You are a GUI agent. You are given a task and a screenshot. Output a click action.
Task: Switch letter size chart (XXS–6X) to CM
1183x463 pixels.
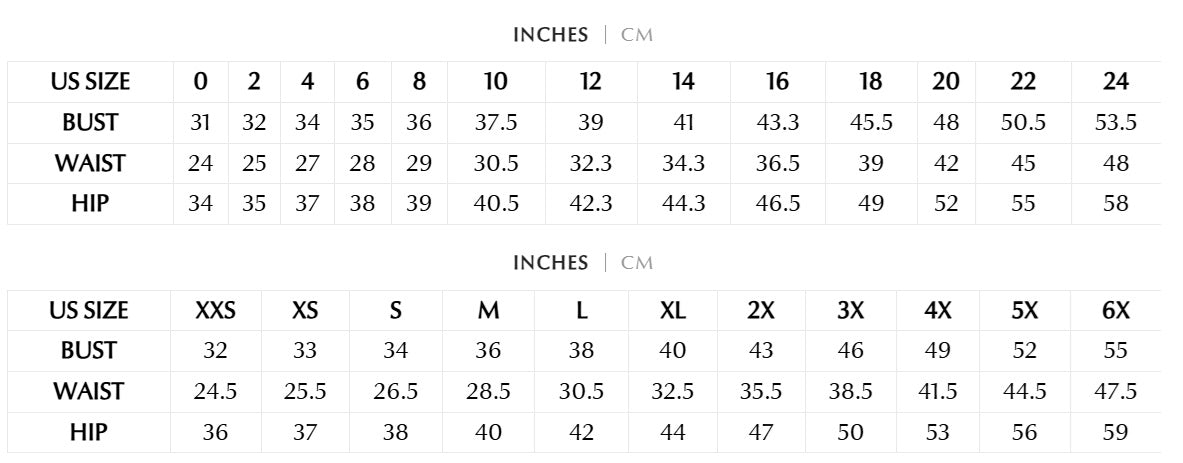[x=636, y=263]
